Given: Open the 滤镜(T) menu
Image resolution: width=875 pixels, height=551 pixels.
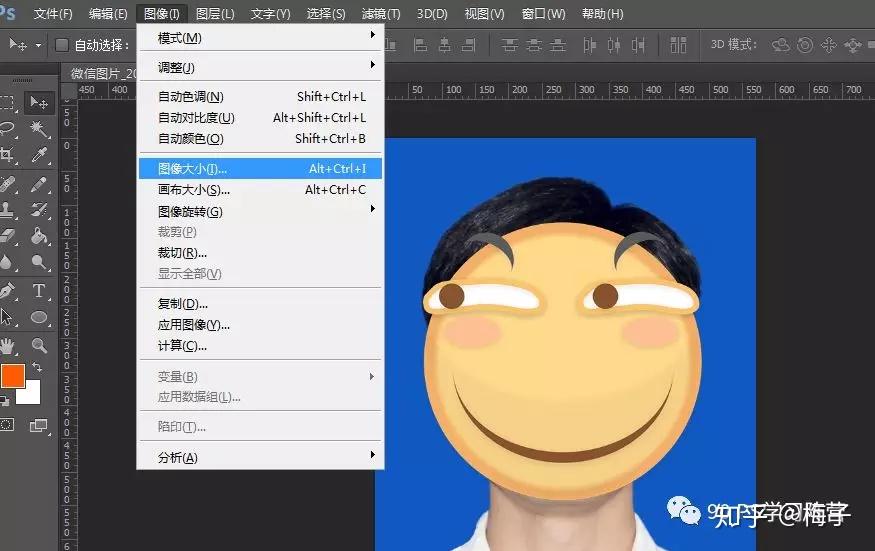Looking at the screenshot, I should 381,13.
